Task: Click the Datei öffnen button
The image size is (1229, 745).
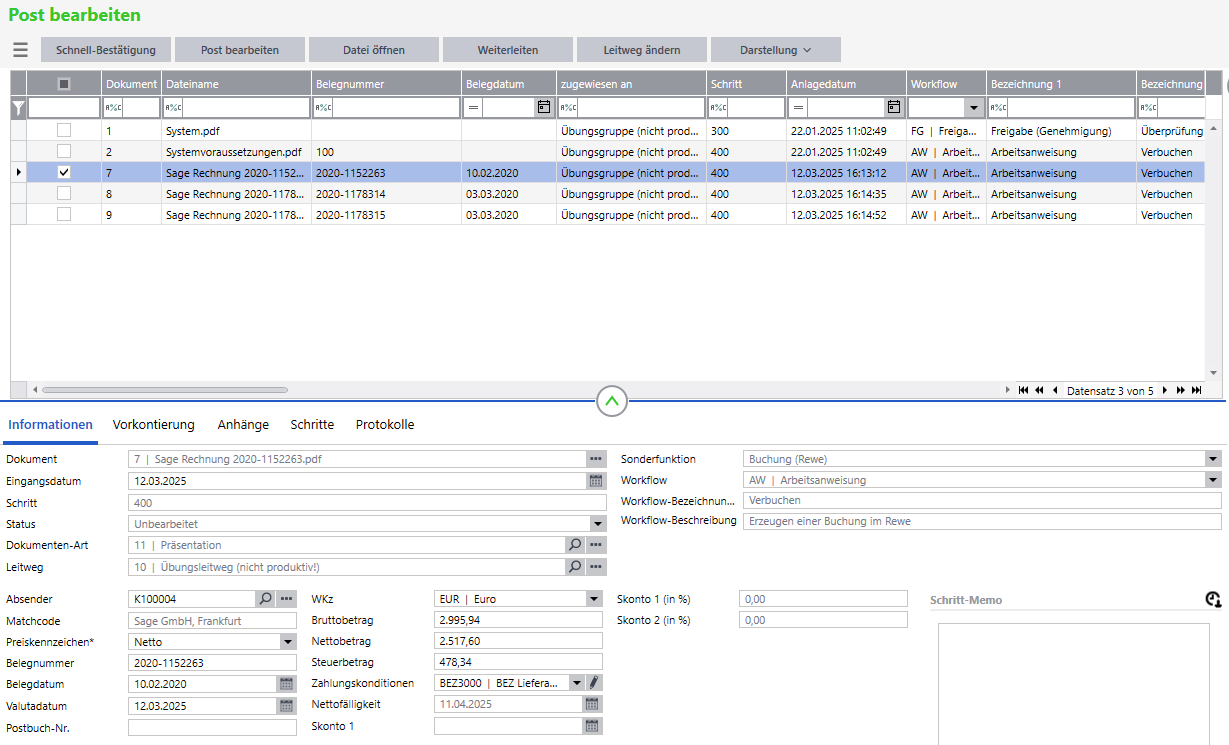Action: [374, 50]
